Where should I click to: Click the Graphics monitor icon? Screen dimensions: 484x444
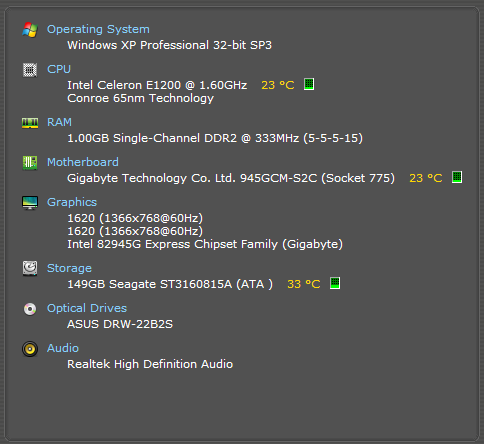(30, 203)
